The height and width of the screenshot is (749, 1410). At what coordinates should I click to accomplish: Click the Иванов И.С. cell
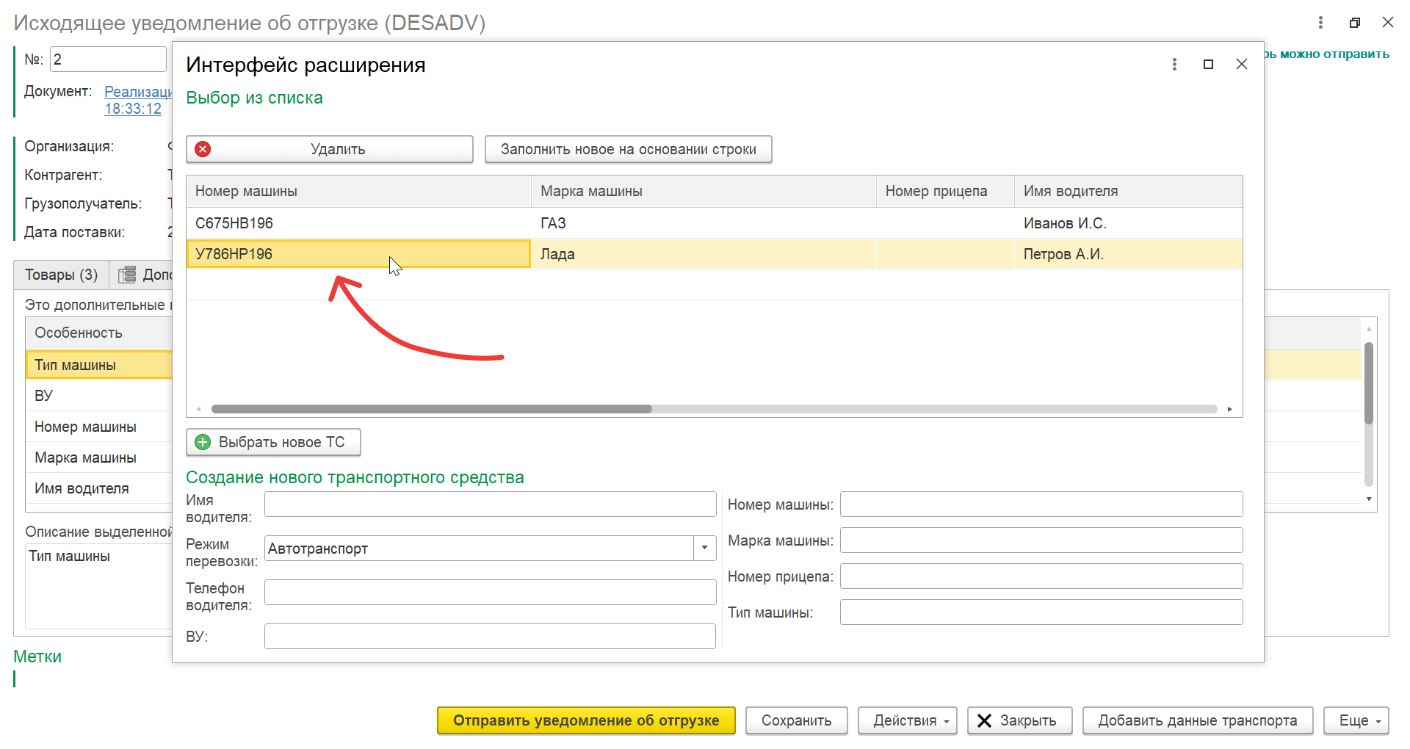tap(1129, 223)
